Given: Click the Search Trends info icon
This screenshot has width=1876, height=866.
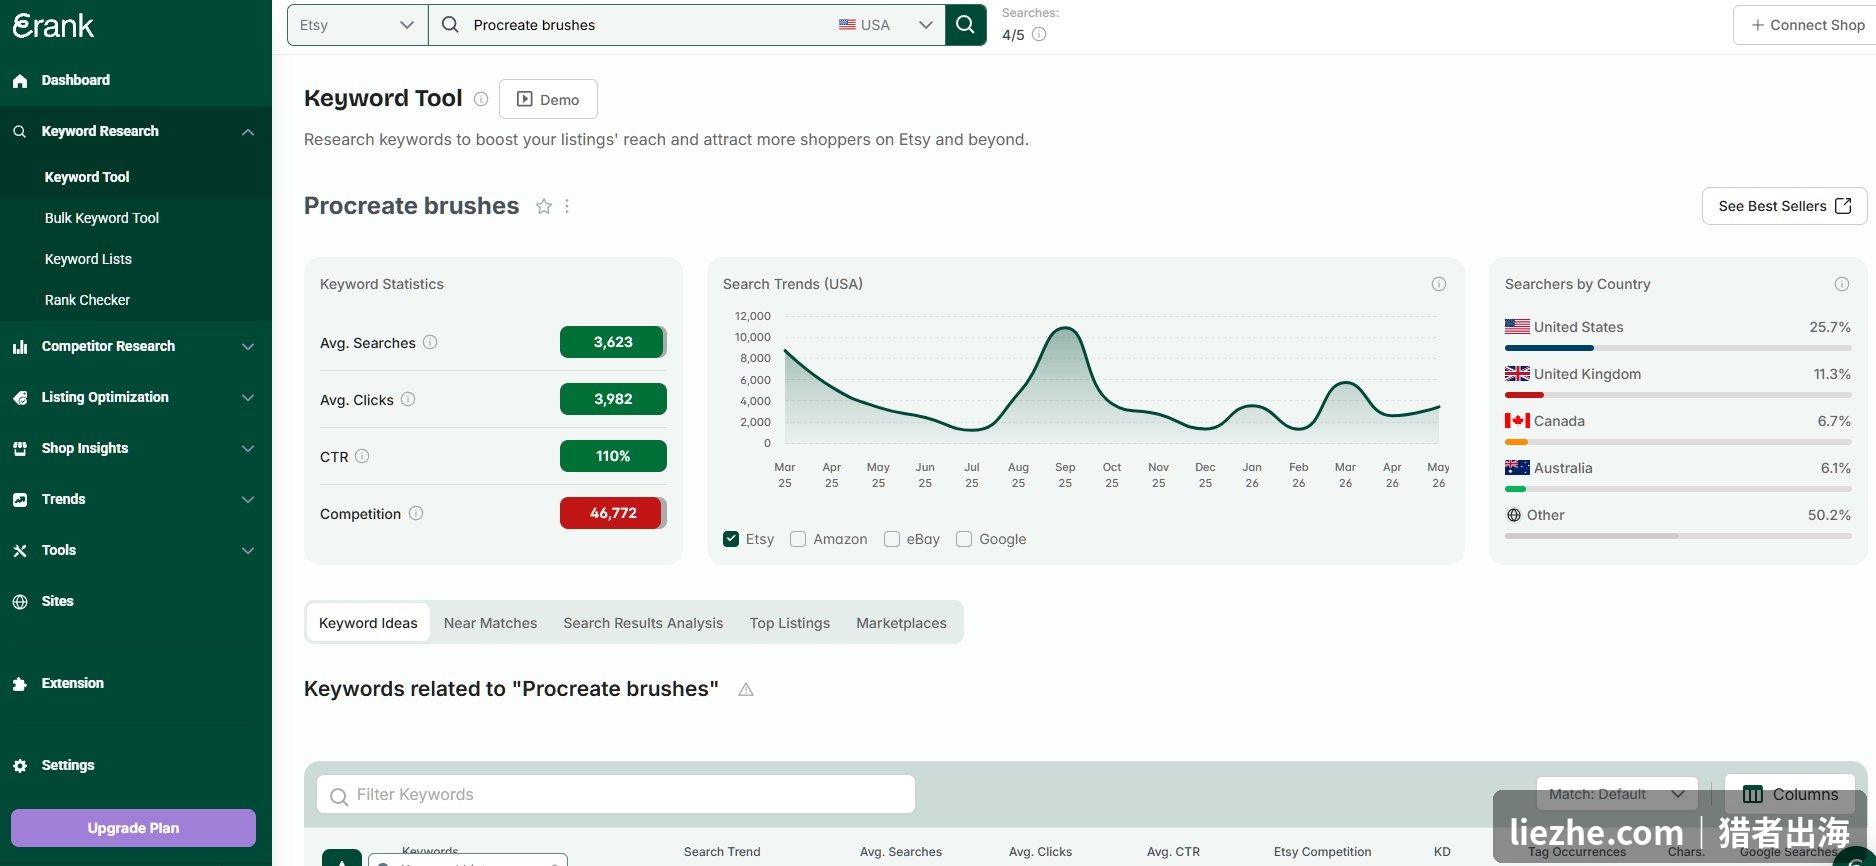Looking at the screenshot, I should click(x=1439, y=284).
